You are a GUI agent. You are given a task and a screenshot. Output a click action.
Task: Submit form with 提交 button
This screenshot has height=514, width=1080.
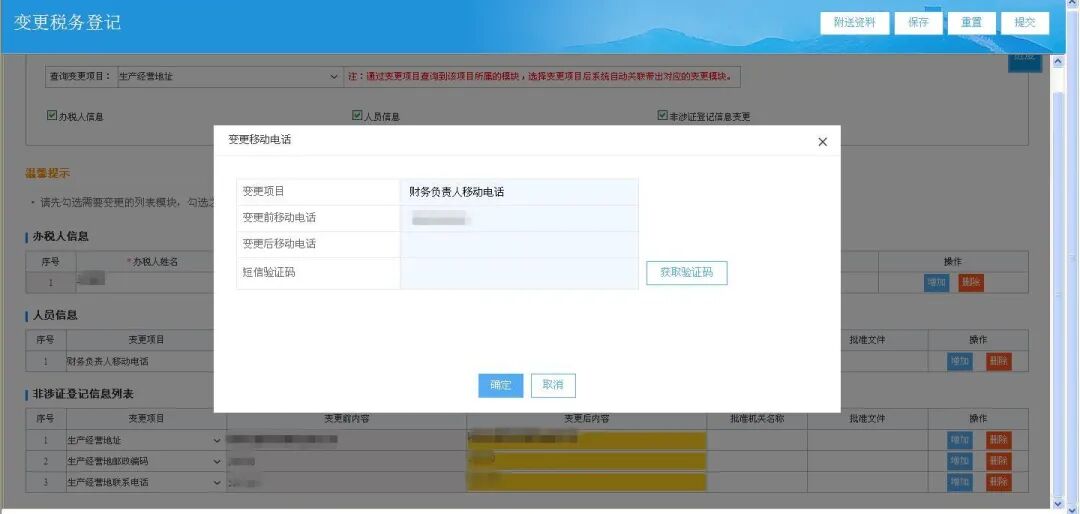1025,23
